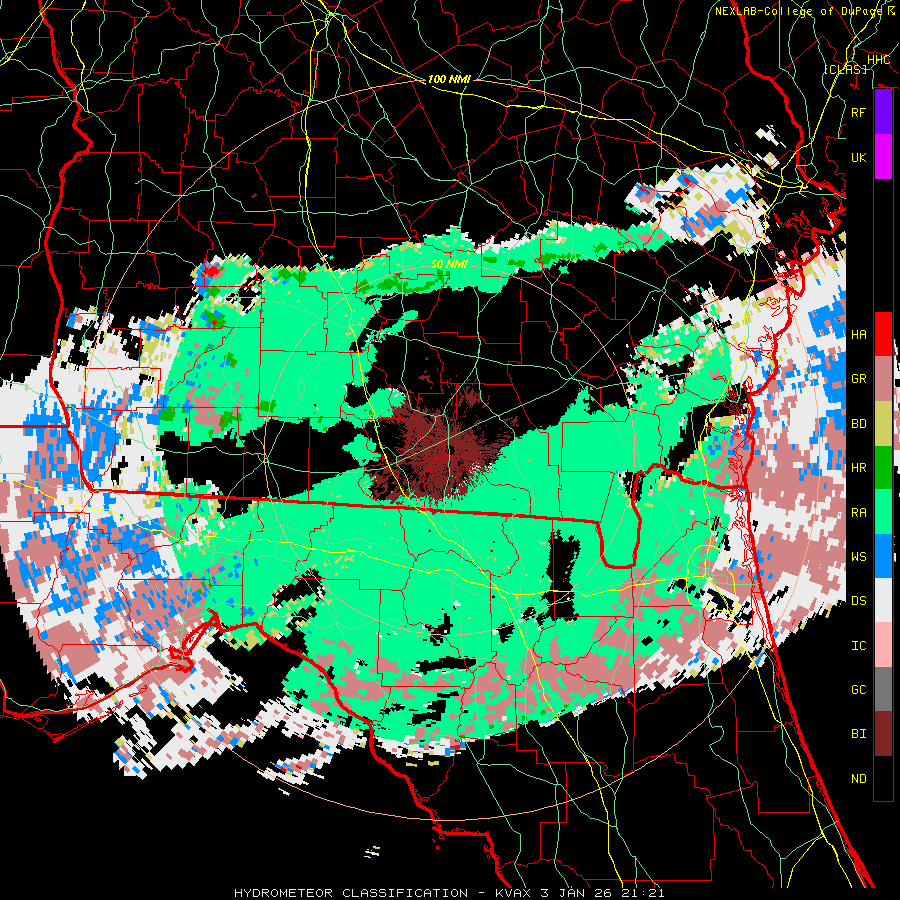Click the BI dark red legend swatch
Image resolution: width=900 pixels, height=900 pixels.
(883, 734)
